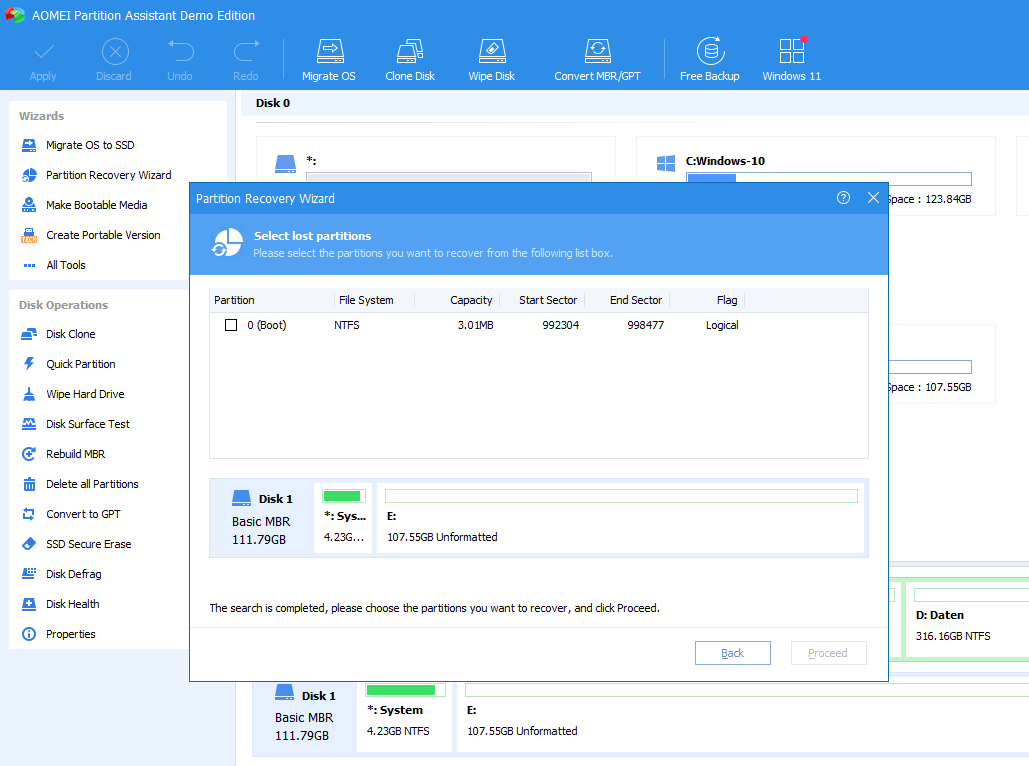Click the Disk 0 header label
1029x766 pixels.
point(272,103)
